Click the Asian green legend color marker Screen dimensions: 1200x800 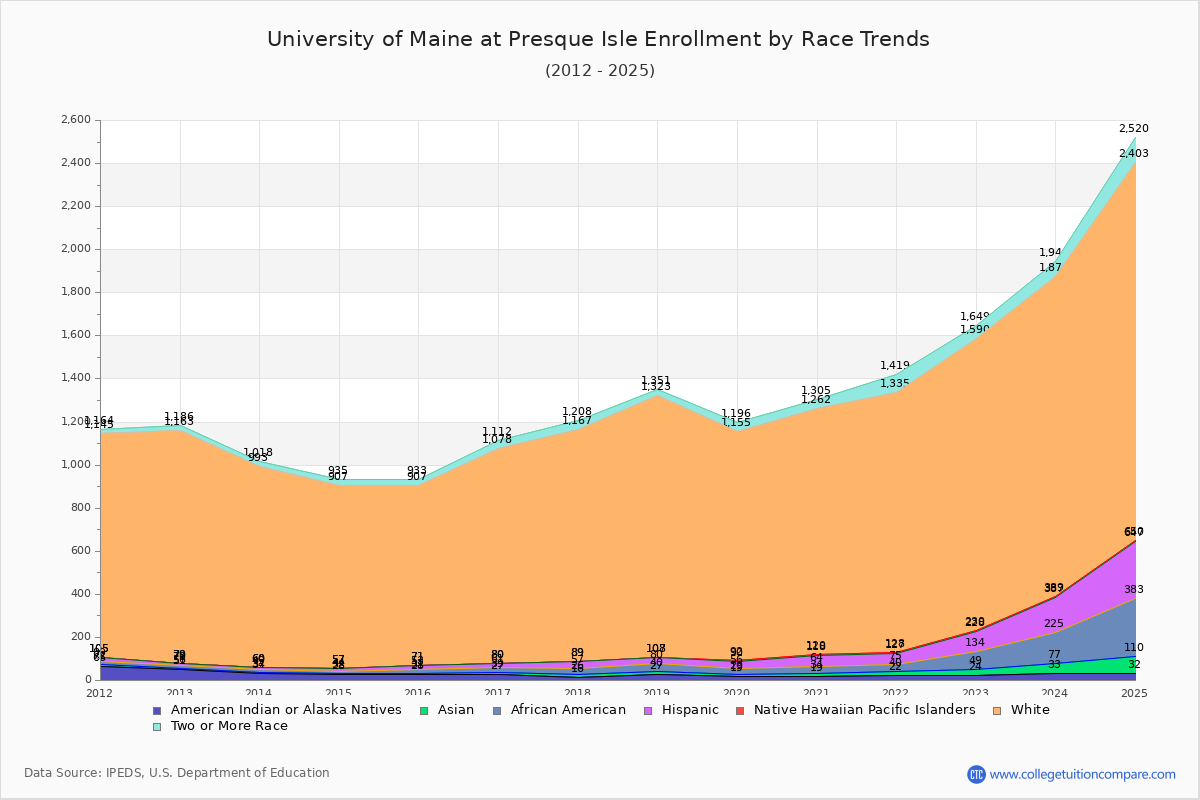coord(423,710)
